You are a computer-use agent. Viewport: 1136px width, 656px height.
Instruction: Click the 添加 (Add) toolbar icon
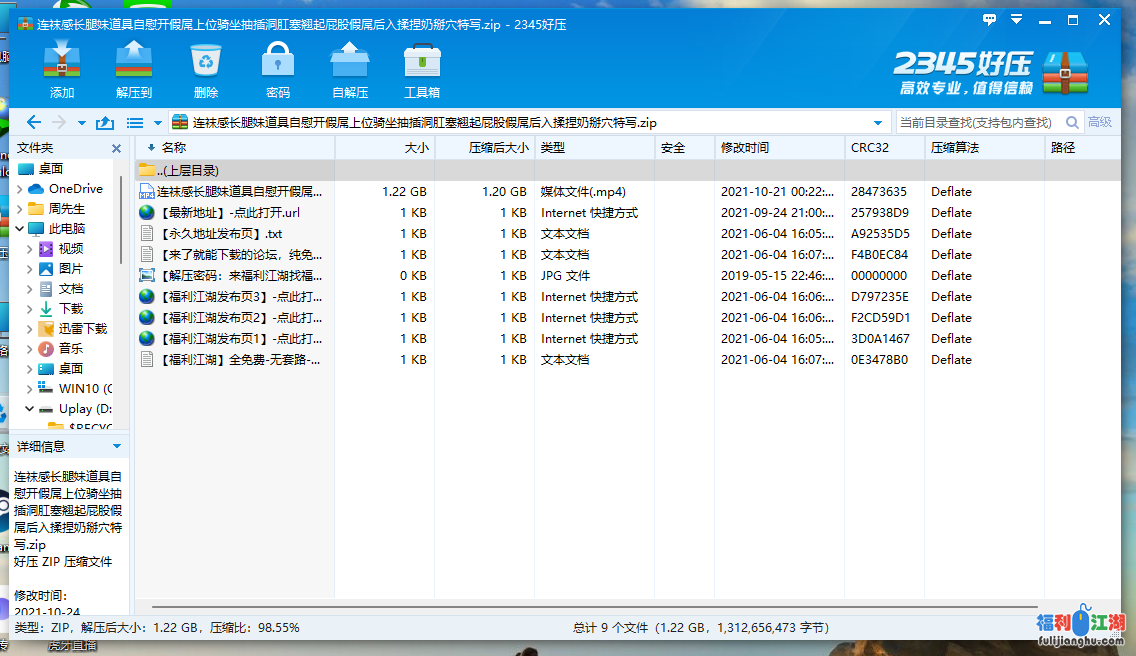pos(62,62)
